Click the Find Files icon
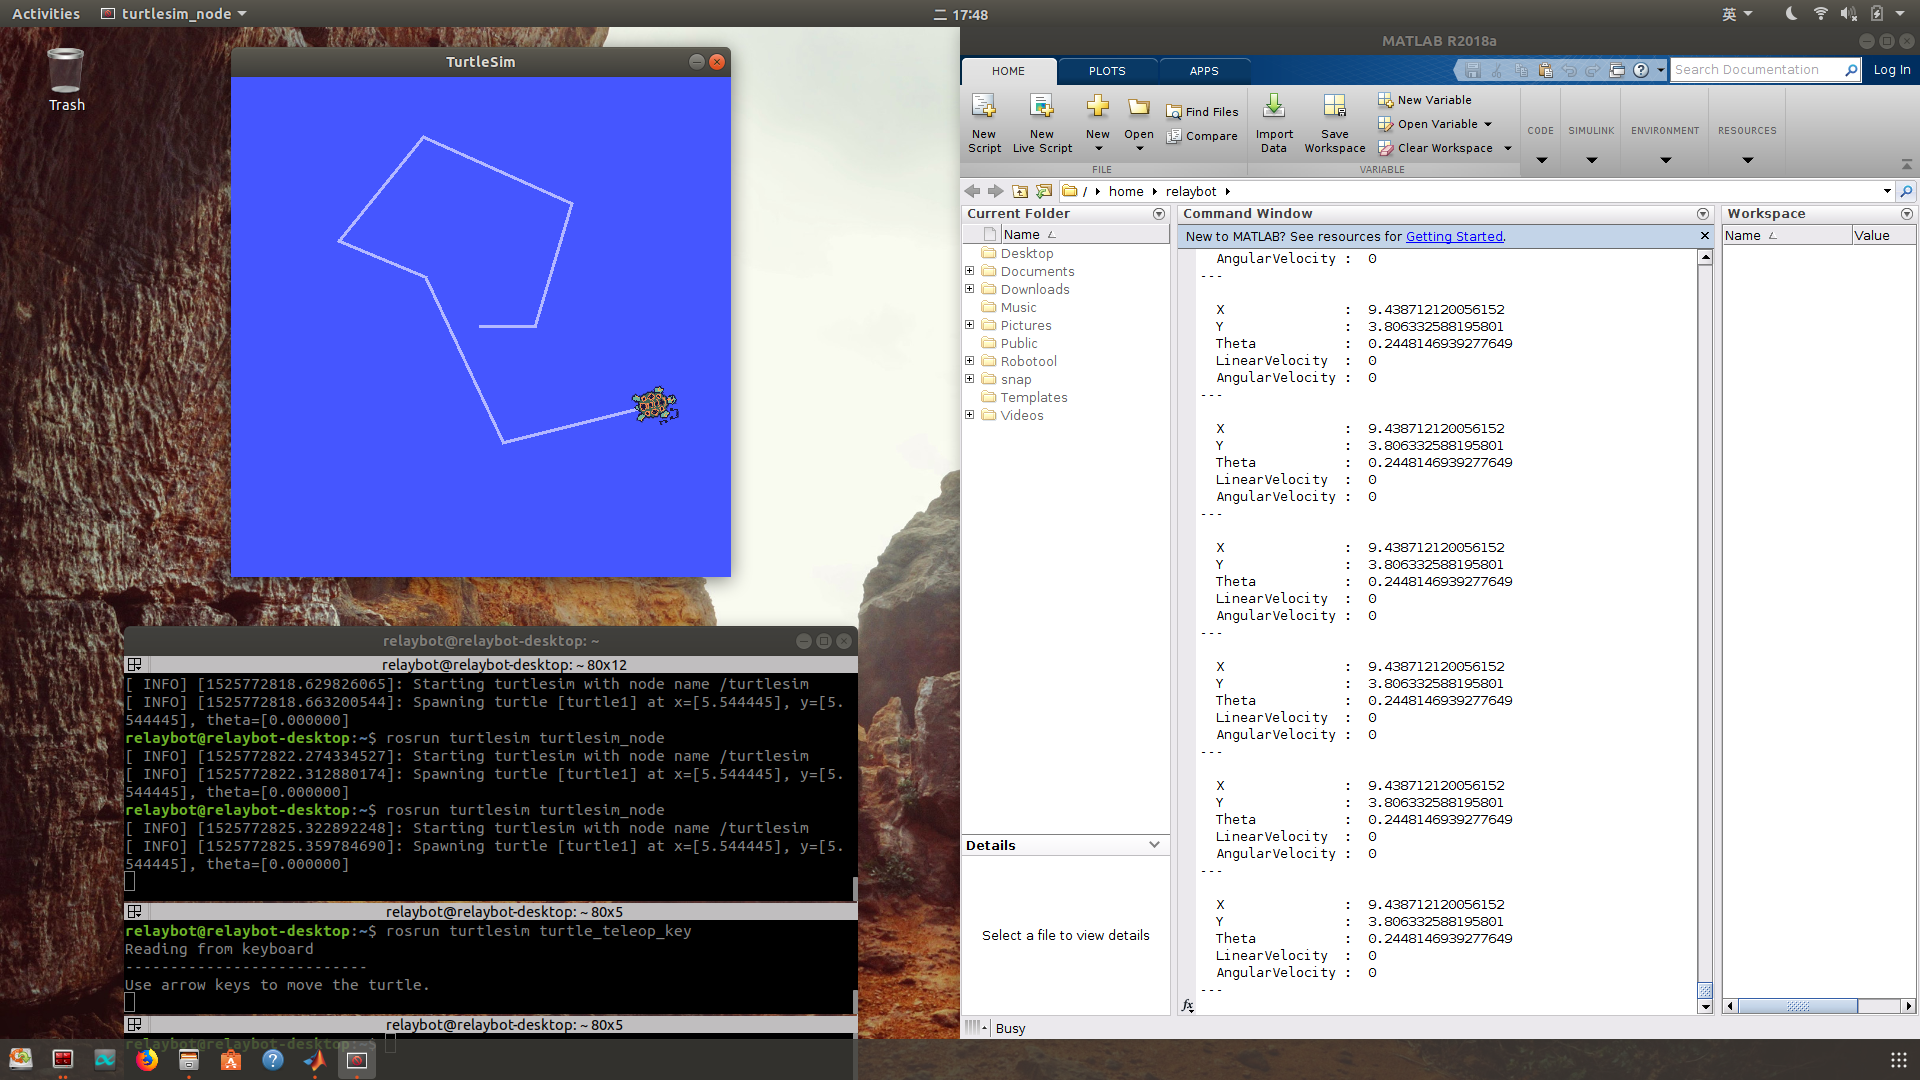 [1174, 112]
